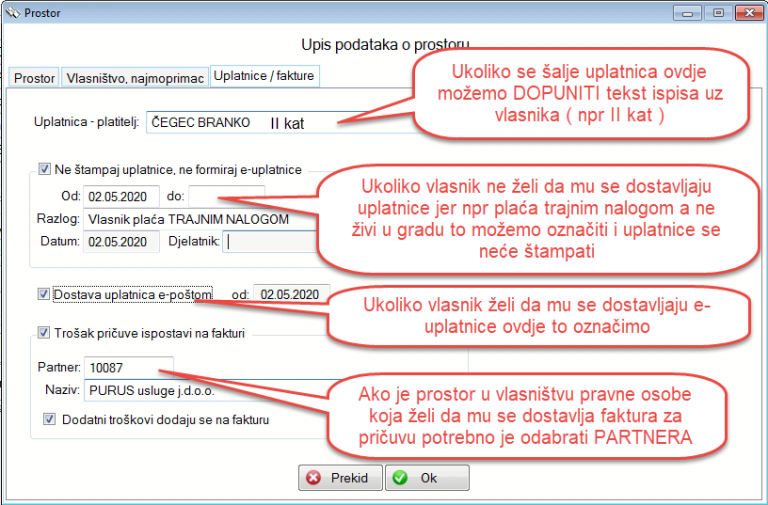The height and width of the screenshot is (505, 768).
Task: Confirm with the Ok button
Action: 427,478
